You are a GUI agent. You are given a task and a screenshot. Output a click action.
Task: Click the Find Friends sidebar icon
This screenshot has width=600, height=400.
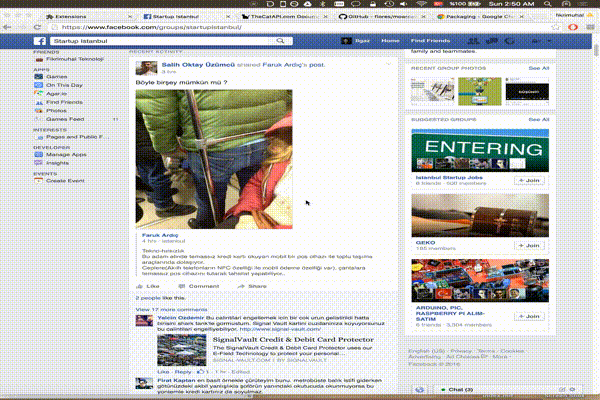tap(39, 102)
